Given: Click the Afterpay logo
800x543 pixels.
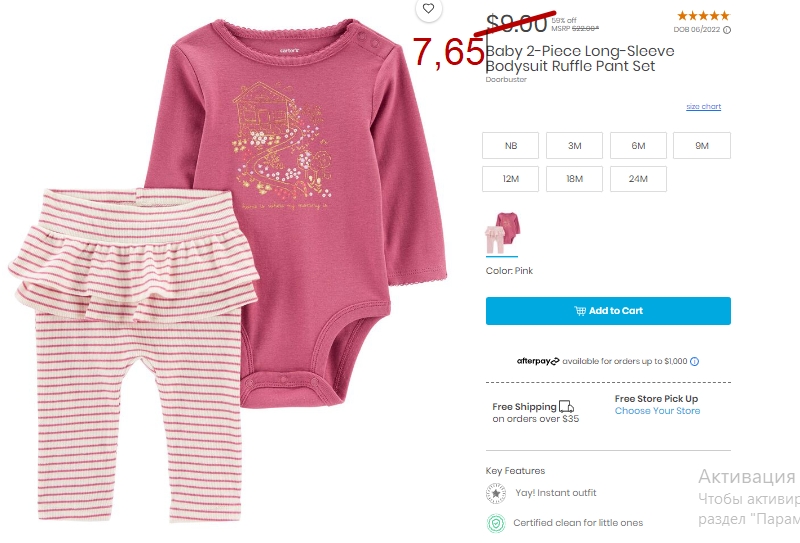Looking at the screenshot, I should [x=538, y=361].
